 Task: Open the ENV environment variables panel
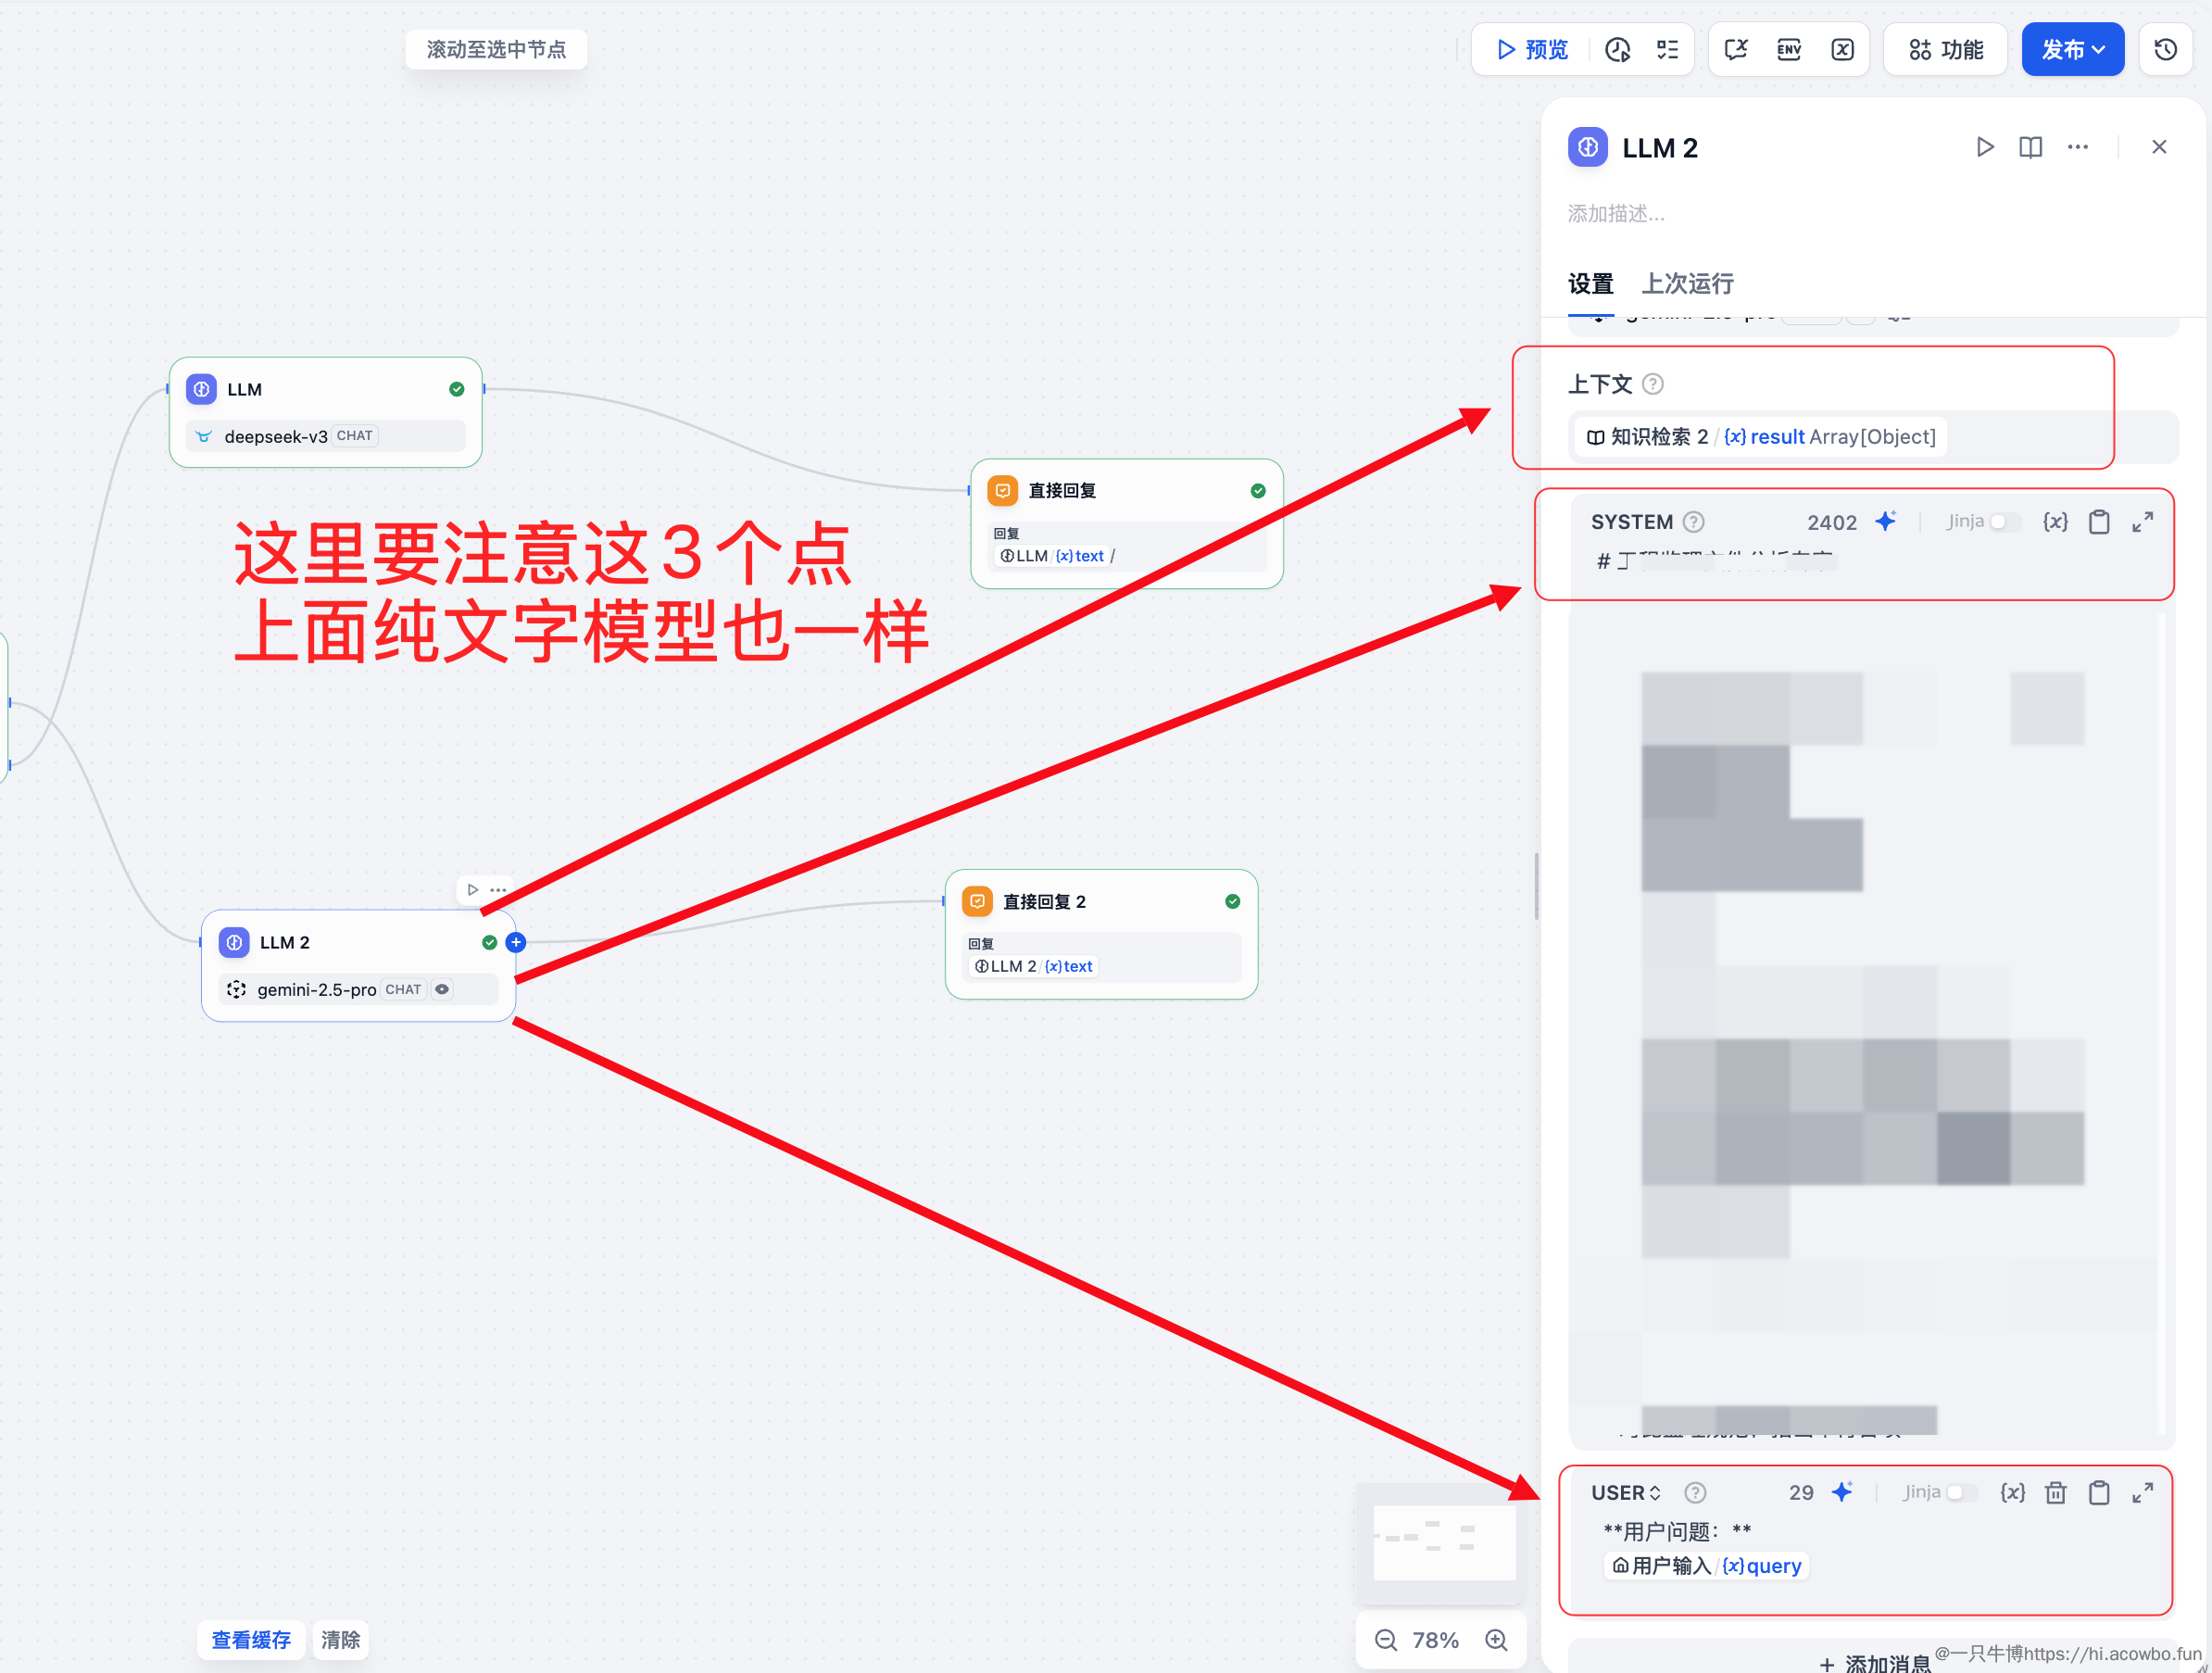[x=1788, y=48]
